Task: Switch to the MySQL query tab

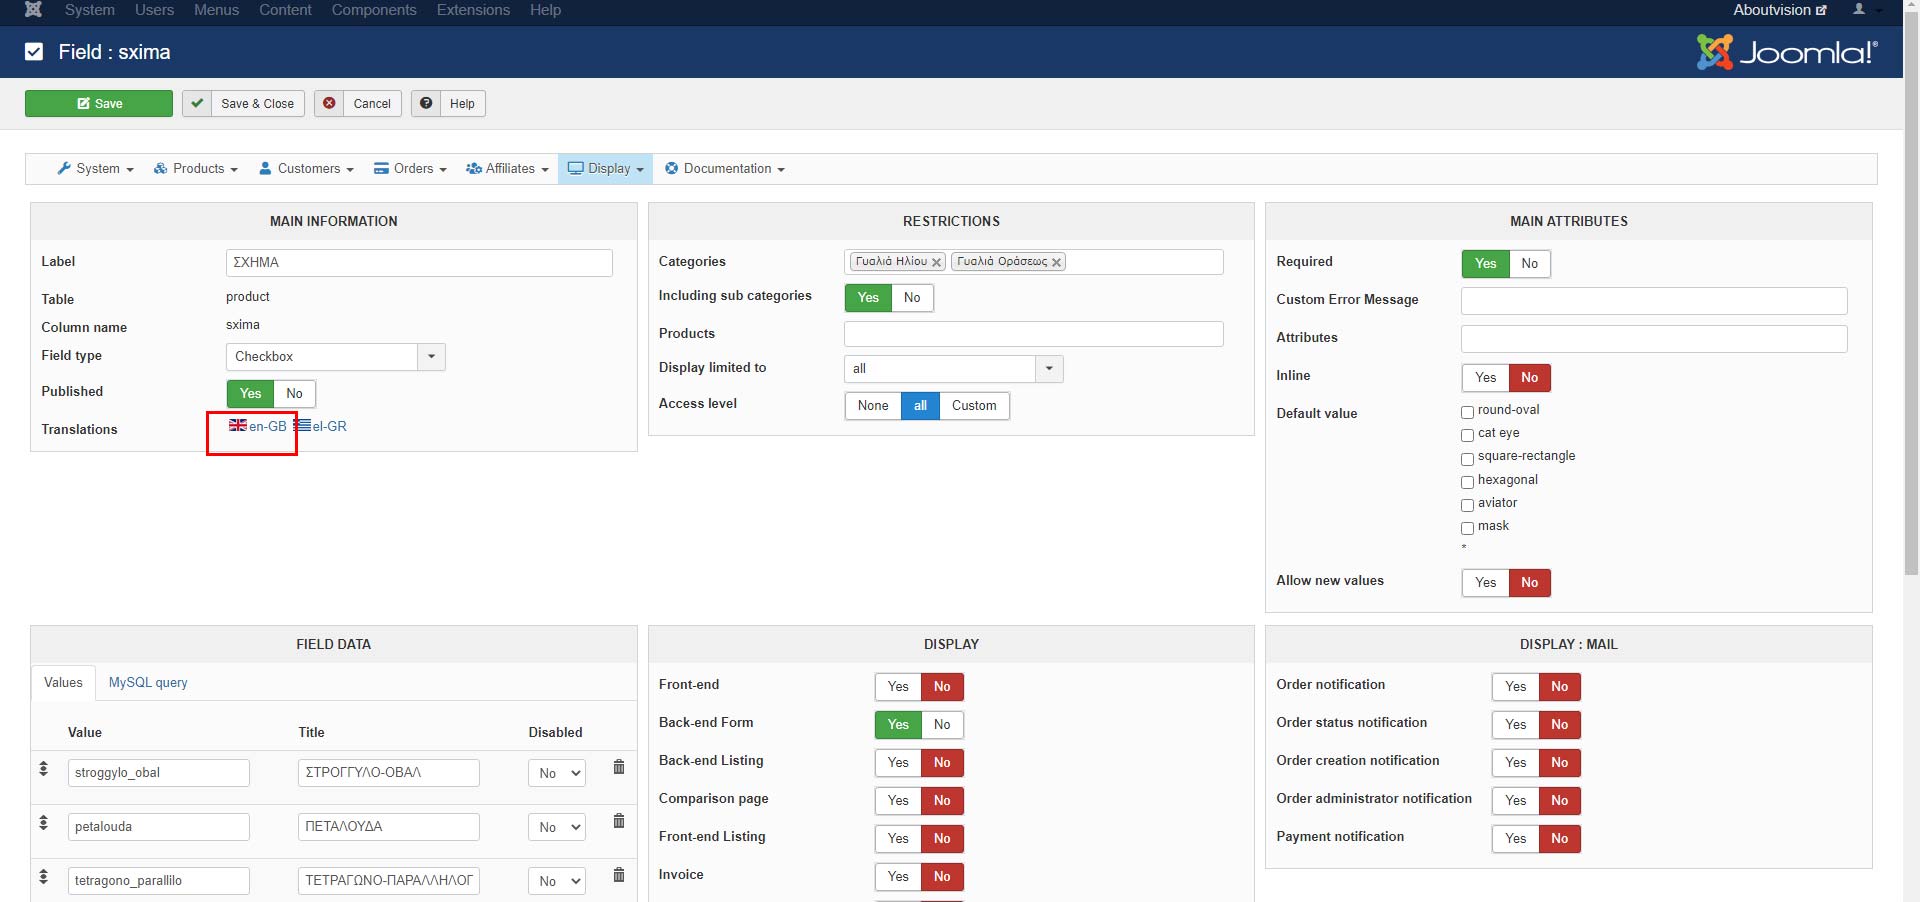Action: click(x=148, y=683)
